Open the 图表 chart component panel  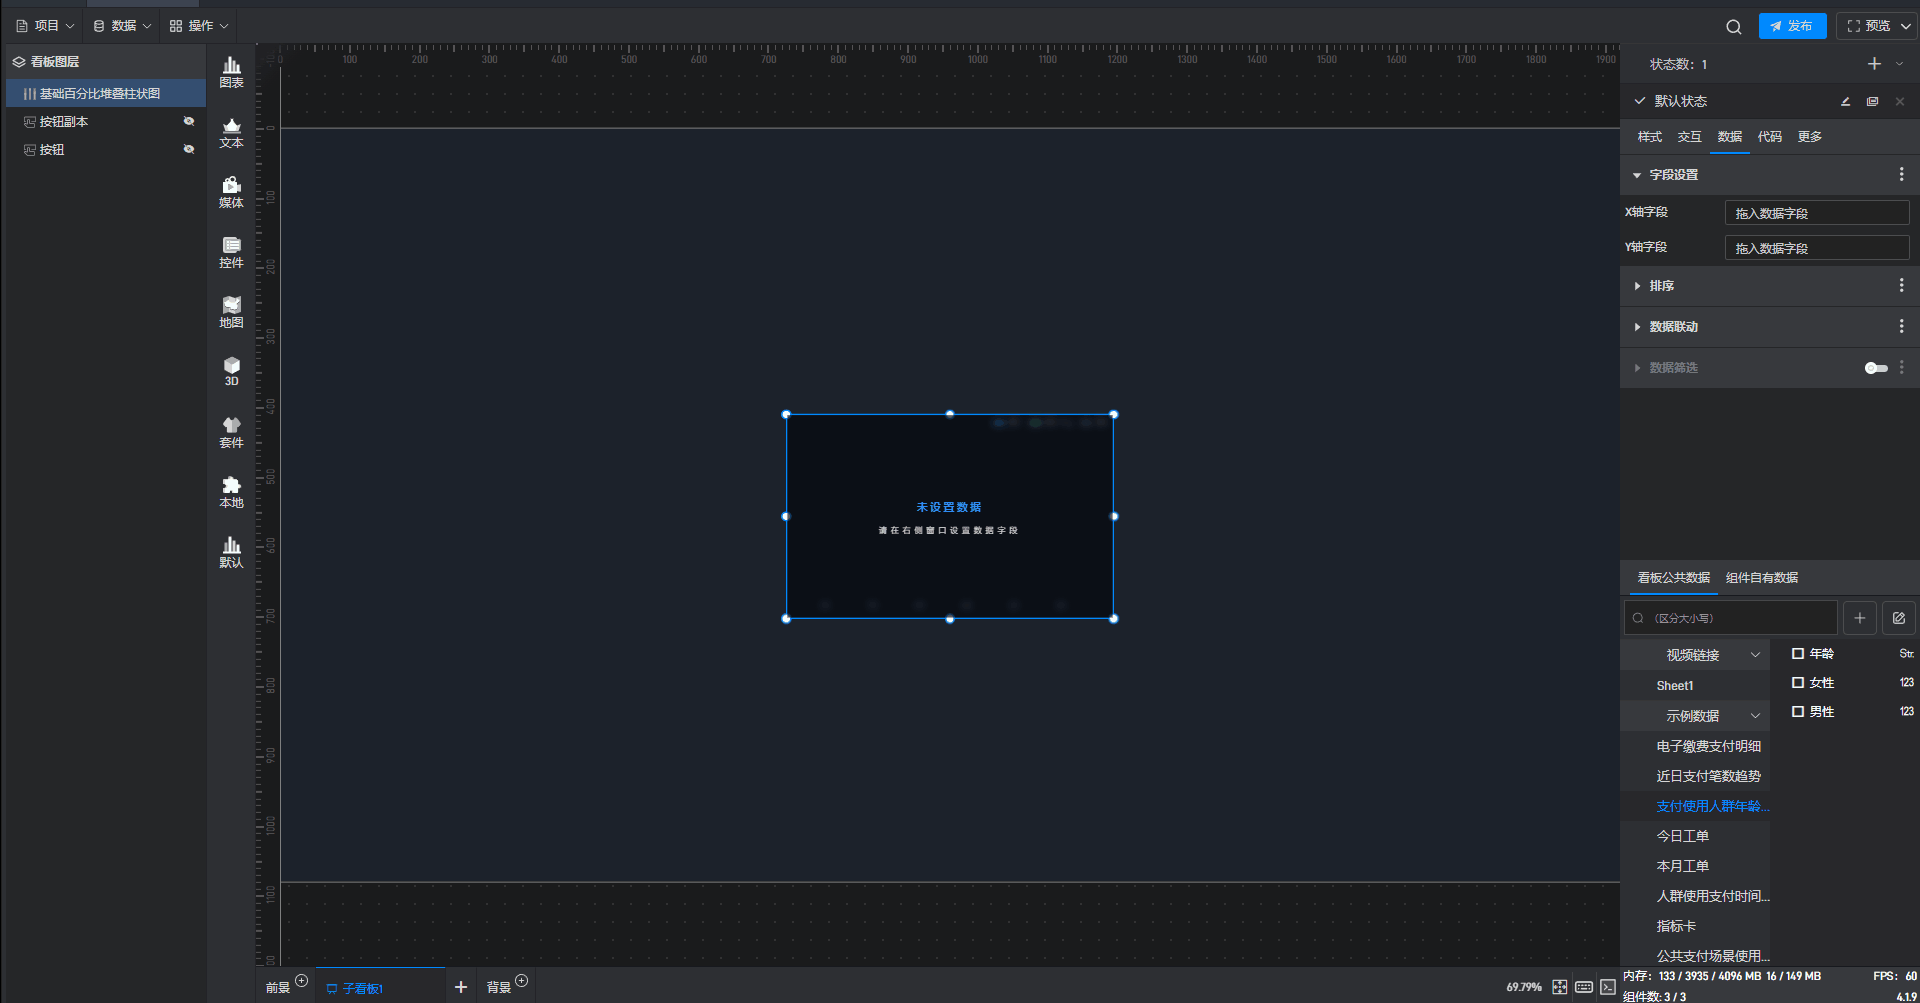tap(231, 72)
